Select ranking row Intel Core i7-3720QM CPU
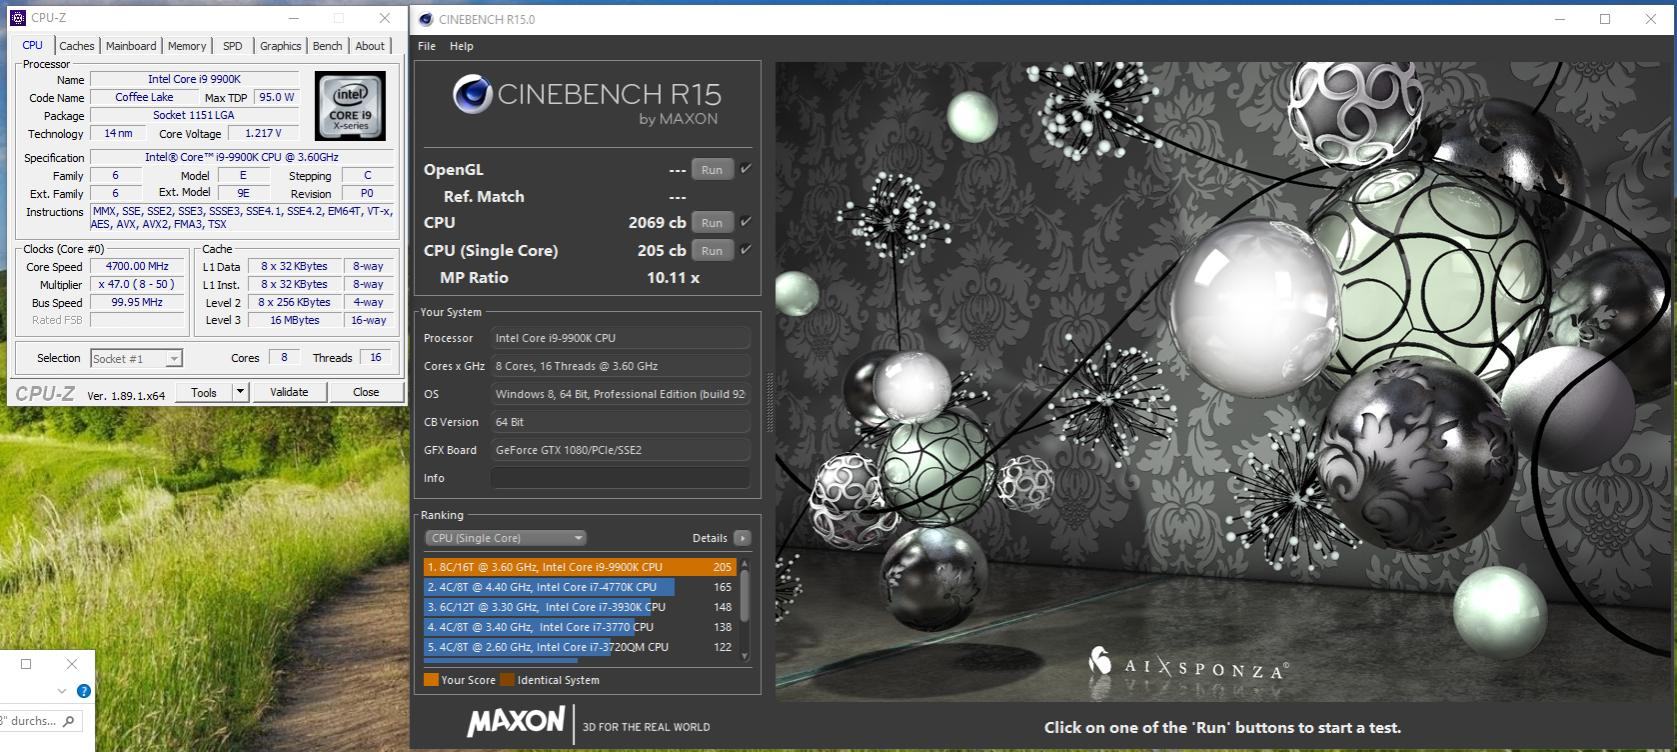Viewport: 1677px width, 752px height. tap(580, 647)
